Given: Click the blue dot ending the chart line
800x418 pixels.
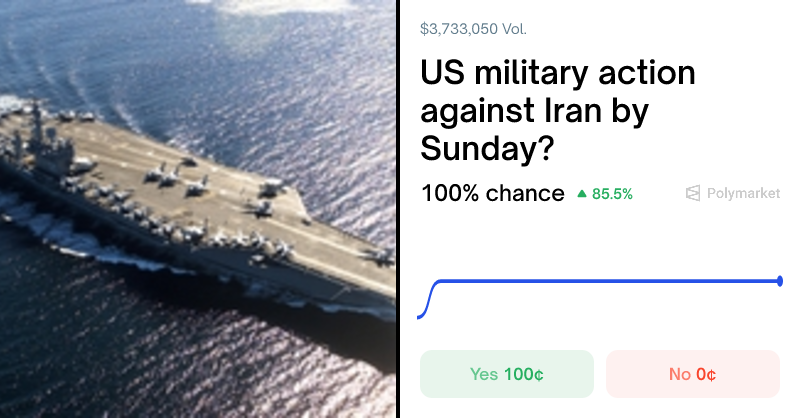Looking at the screenshot, I should (x=780, y=281).
